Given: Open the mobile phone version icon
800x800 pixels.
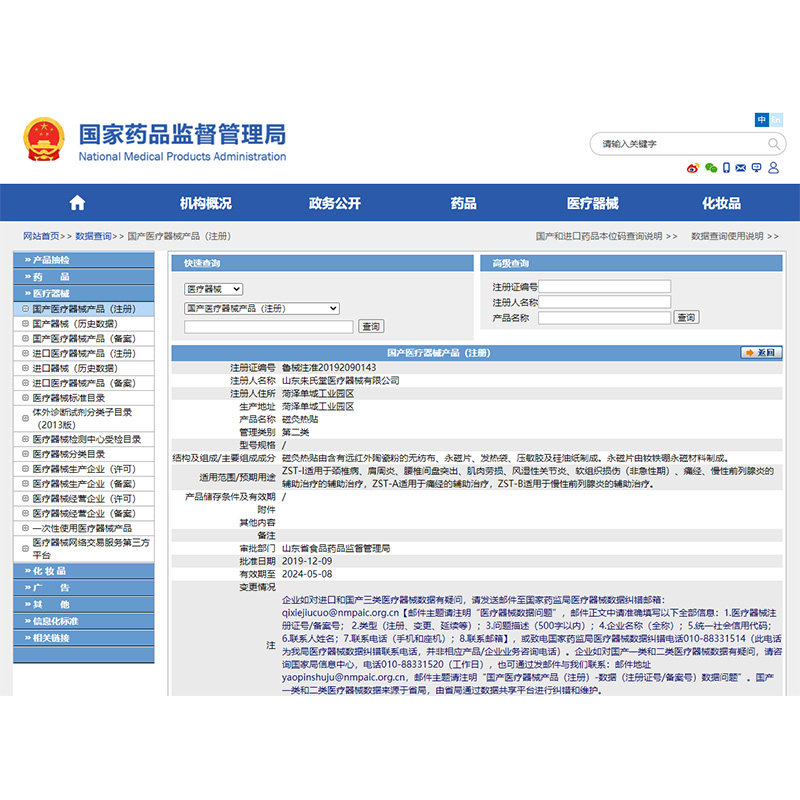Looking at the screenshot, I should point(727,168).
